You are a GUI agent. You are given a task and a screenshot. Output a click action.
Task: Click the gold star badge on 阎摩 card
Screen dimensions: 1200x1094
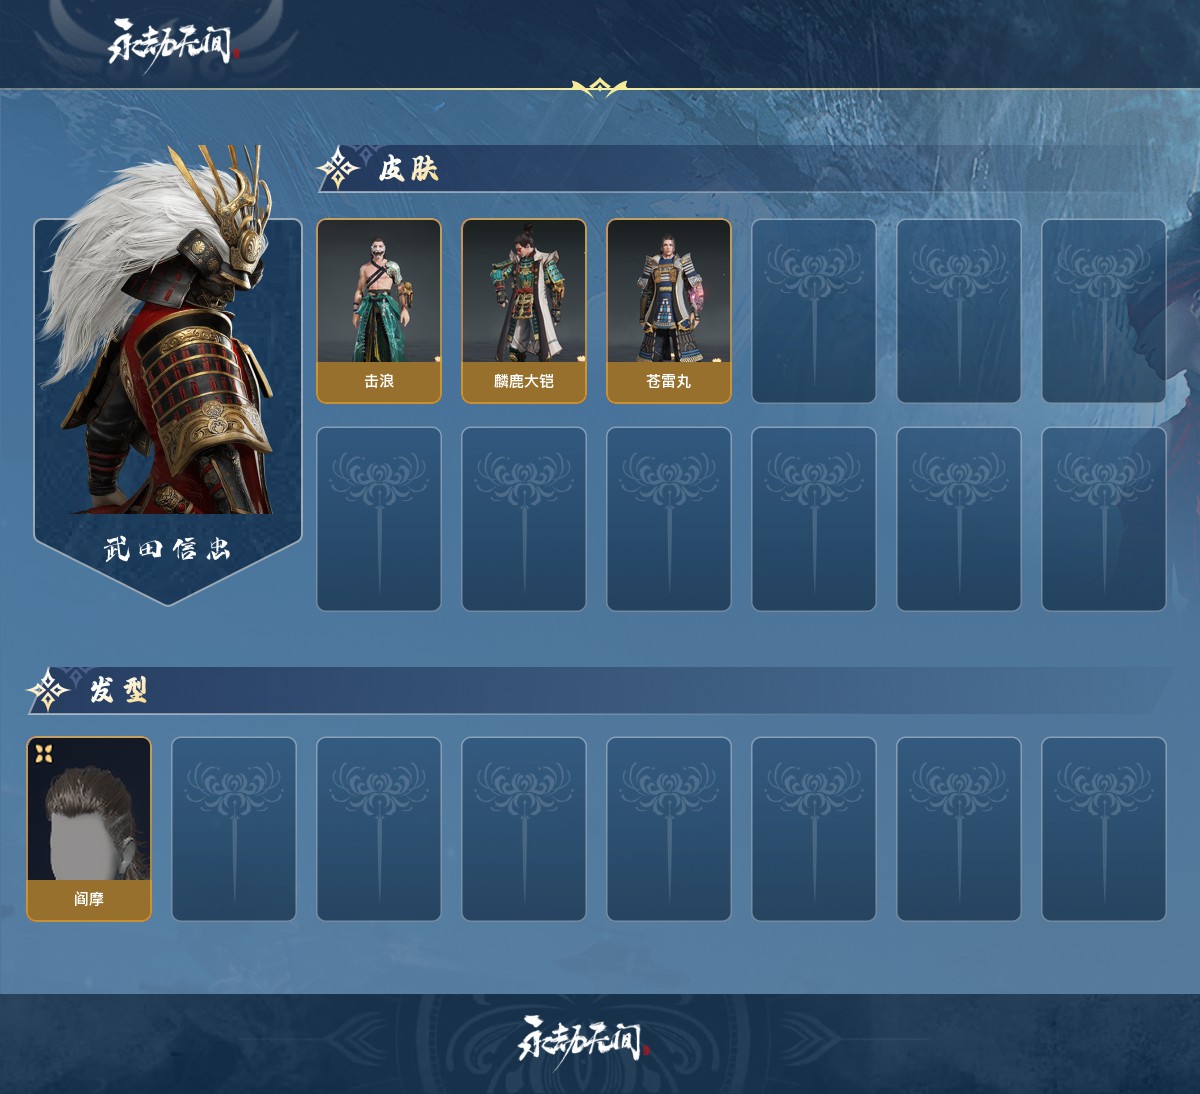pos(44,753)
